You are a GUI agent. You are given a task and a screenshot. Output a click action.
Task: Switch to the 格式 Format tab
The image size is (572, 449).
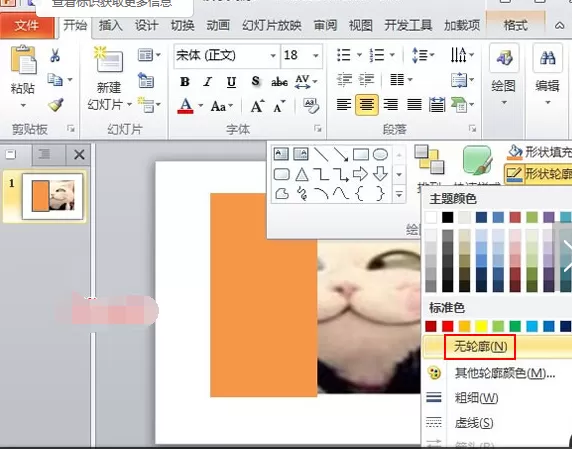[x=515, y=25]
